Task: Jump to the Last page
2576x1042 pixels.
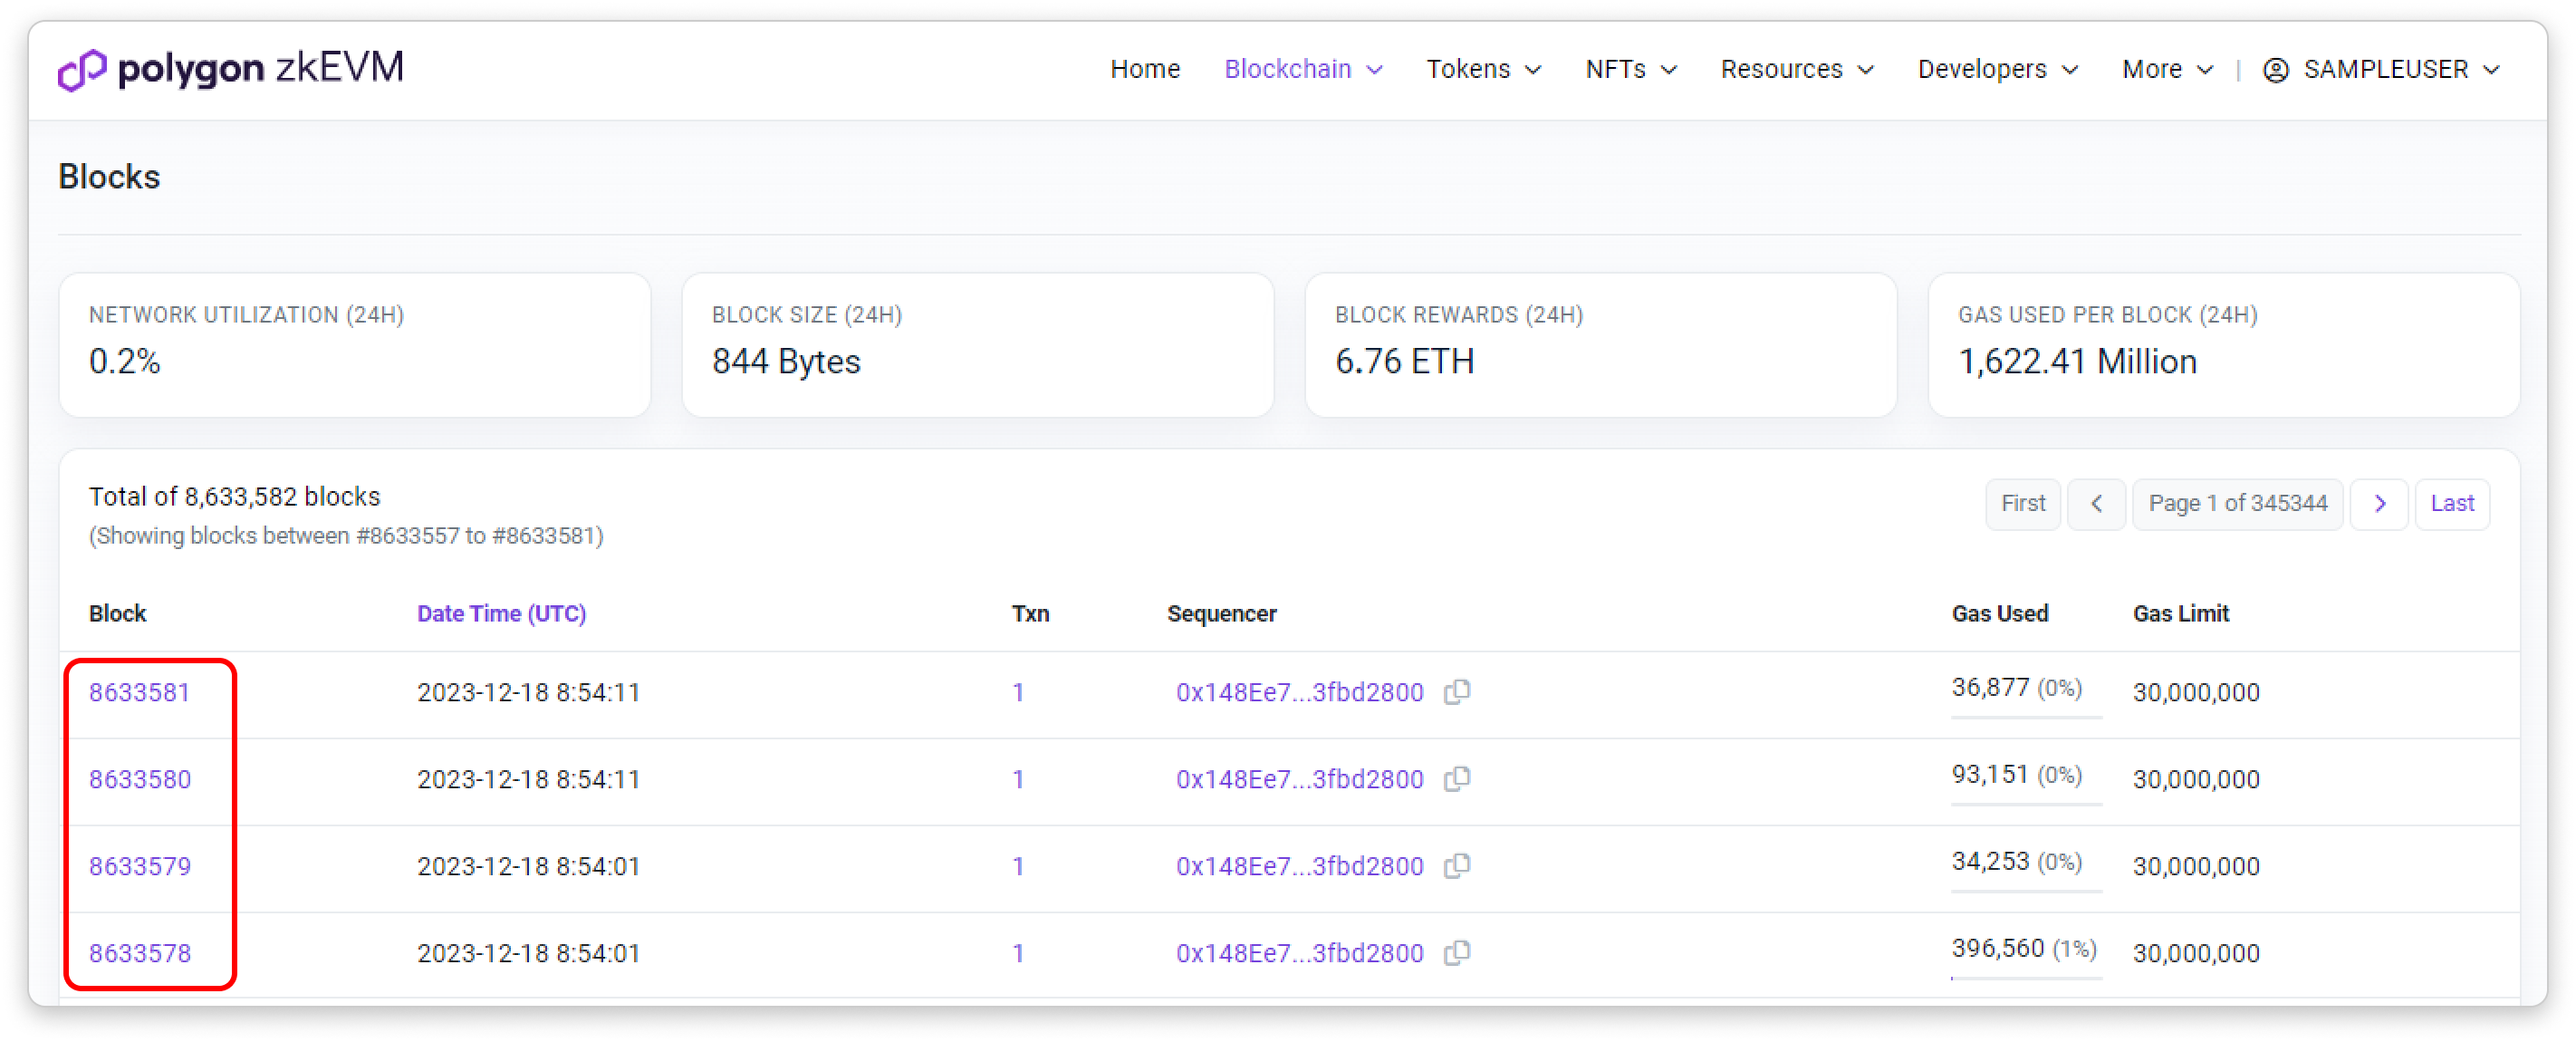Action: 2451,503
